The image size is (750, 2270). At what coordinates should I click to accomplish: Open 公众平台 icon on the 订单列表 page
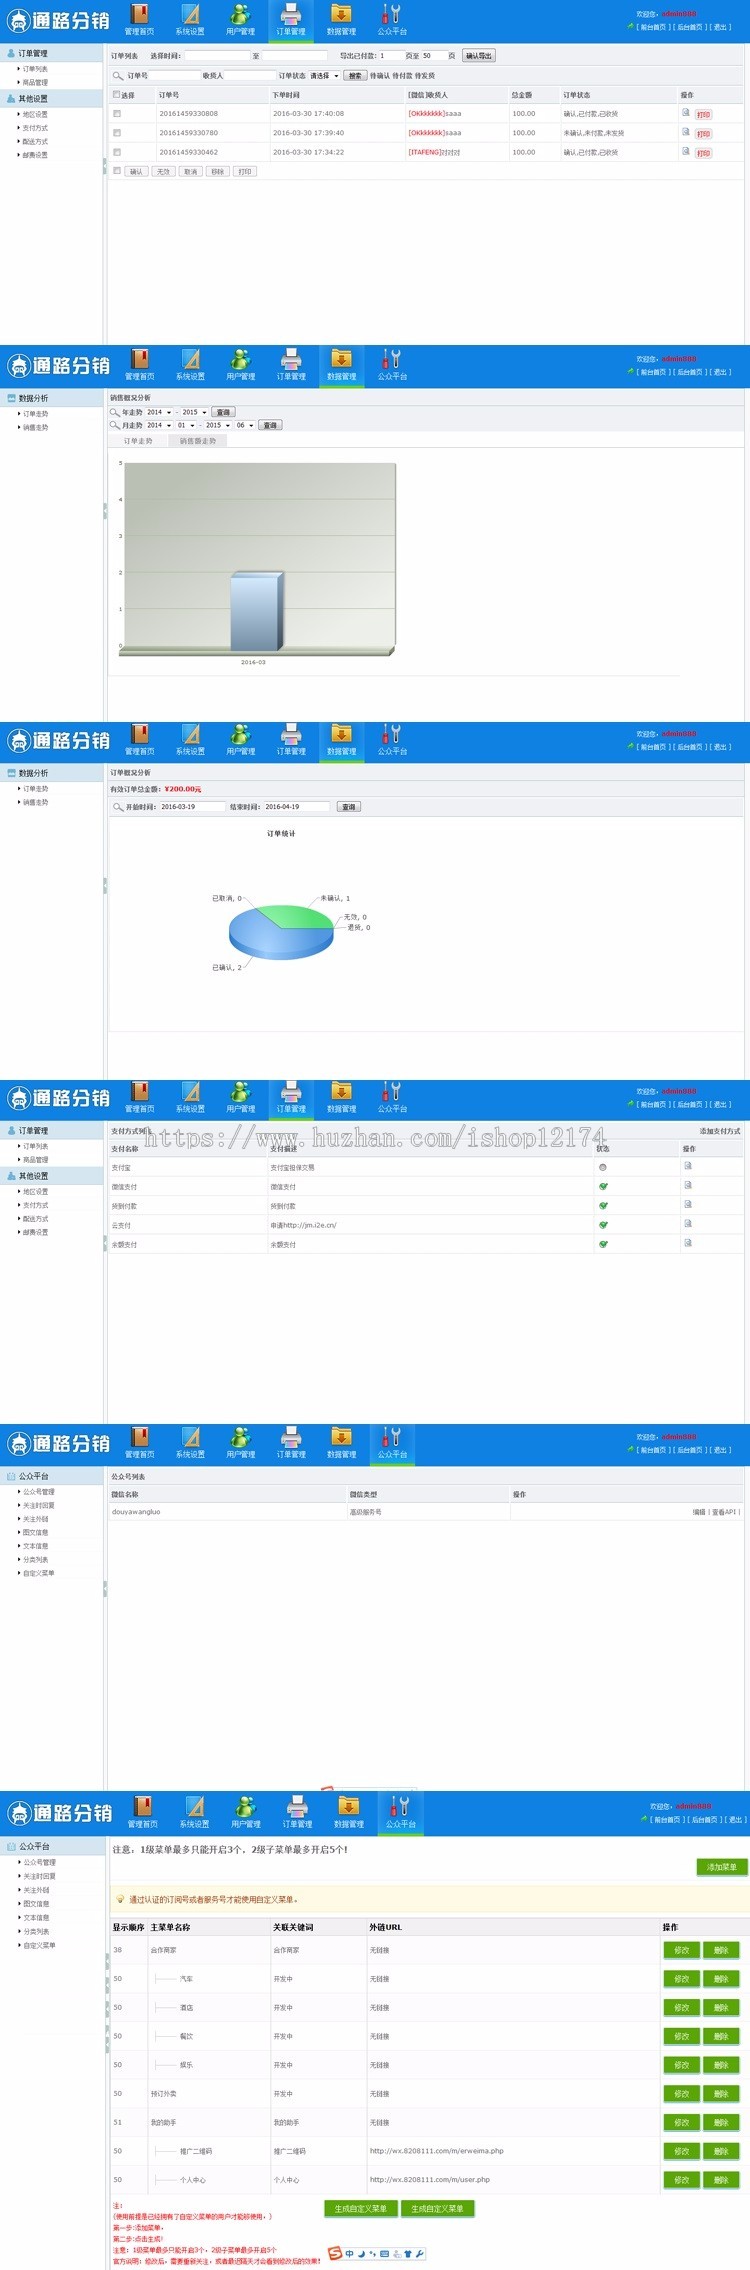[x=391, y=14]
